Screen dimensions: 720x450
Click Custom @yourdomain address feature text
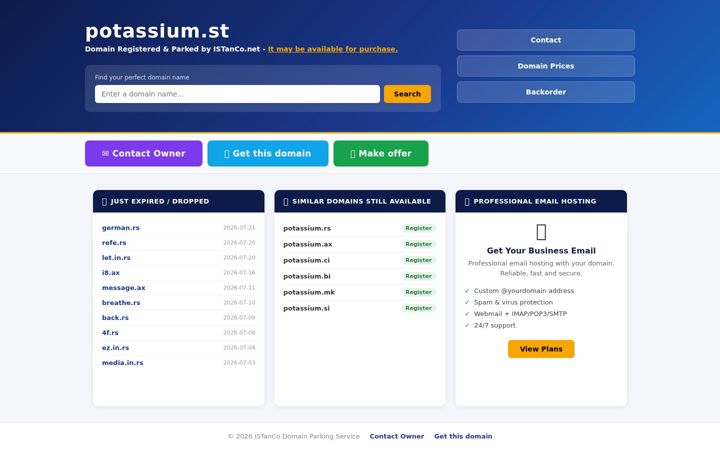(x=523, y=291)
